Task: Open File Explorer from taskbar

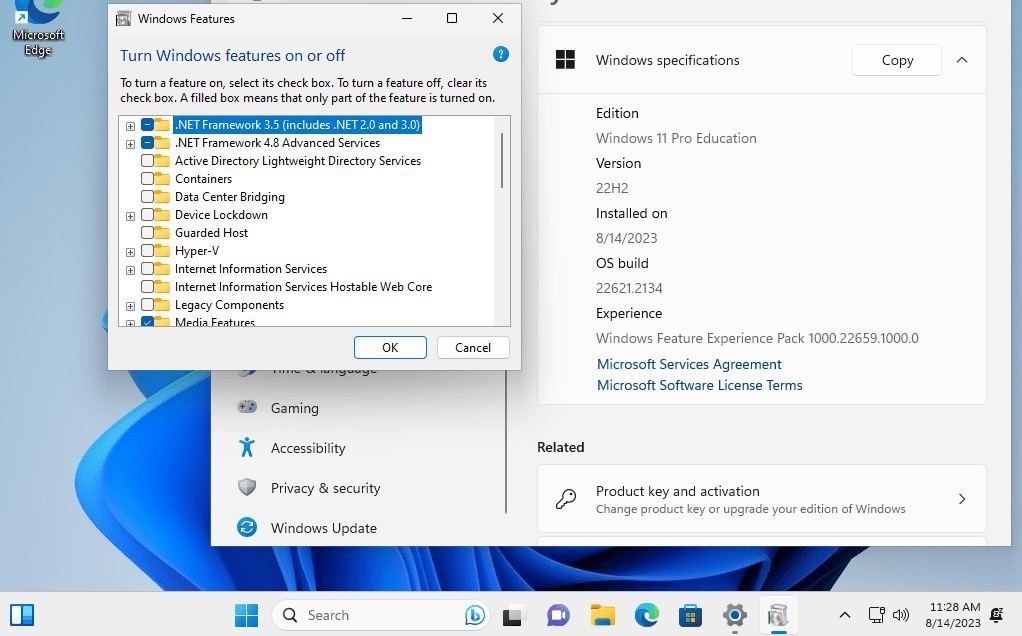Action: (x=602, y=615)
